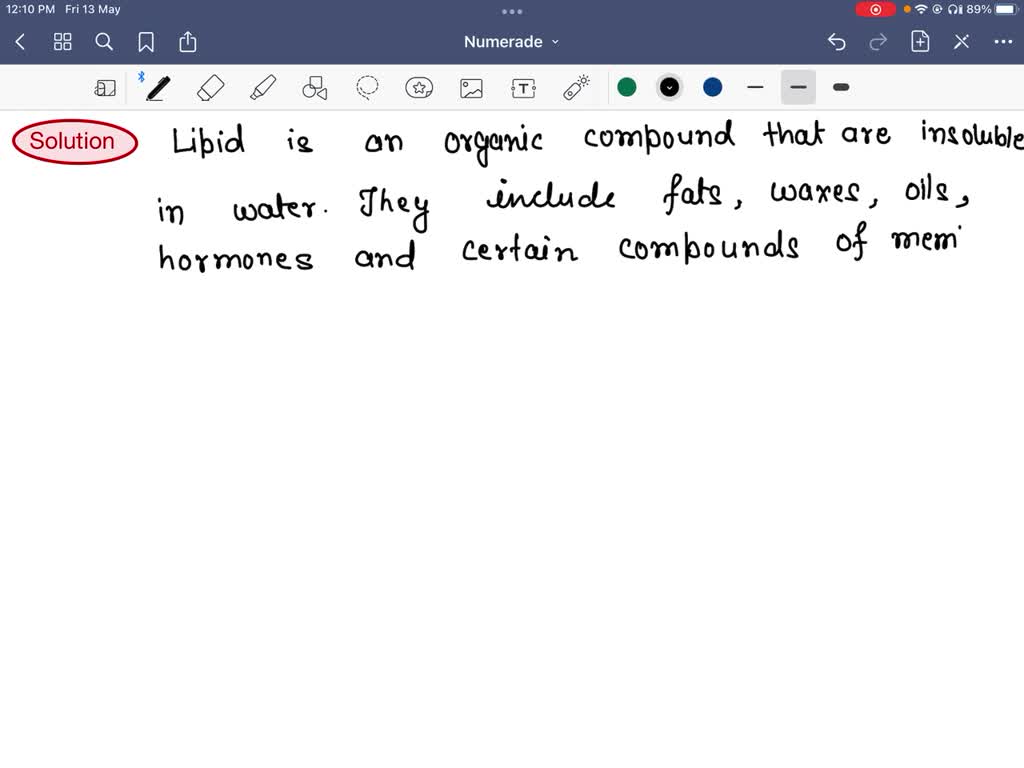Choose the green ink color

(x=627, y=88)
